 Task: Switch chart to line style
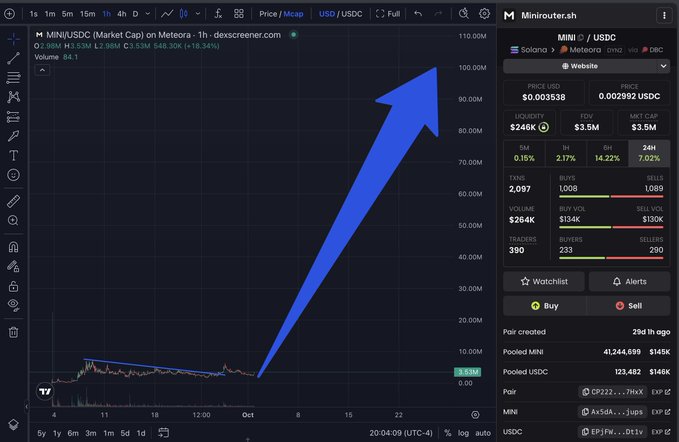[167, 14]
